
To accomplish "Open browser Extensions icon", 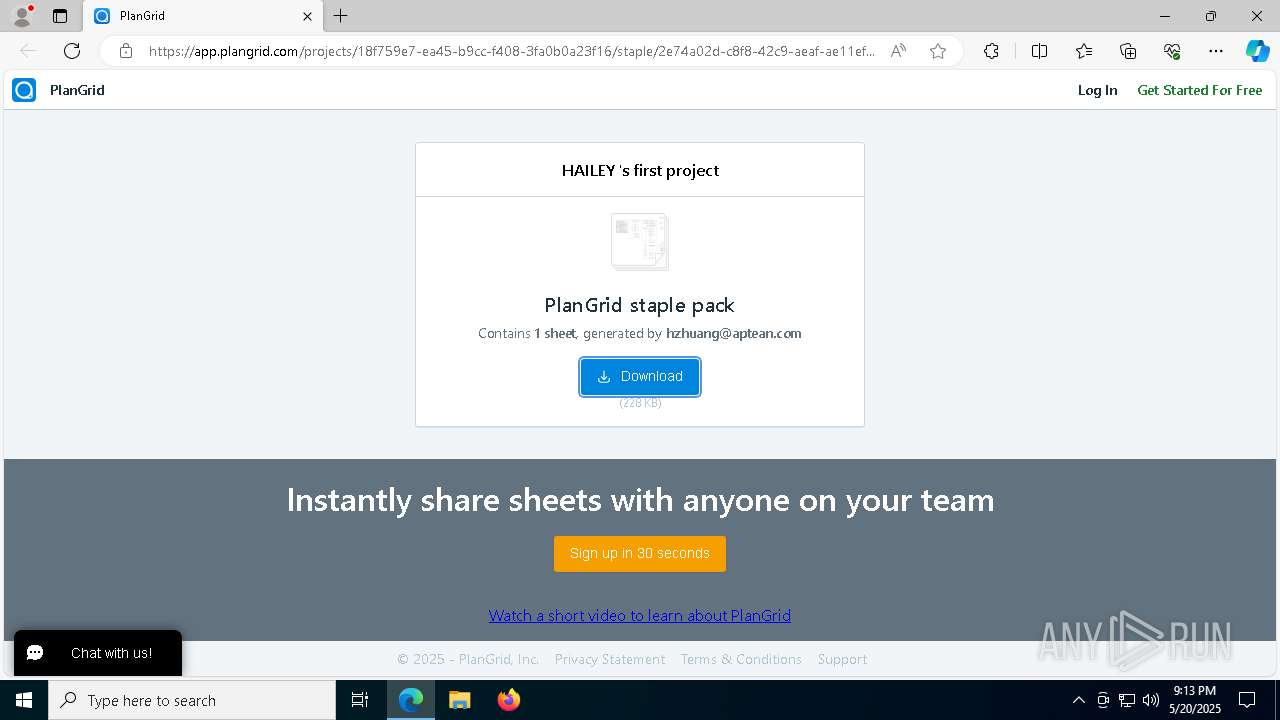I will coord(991,51).
